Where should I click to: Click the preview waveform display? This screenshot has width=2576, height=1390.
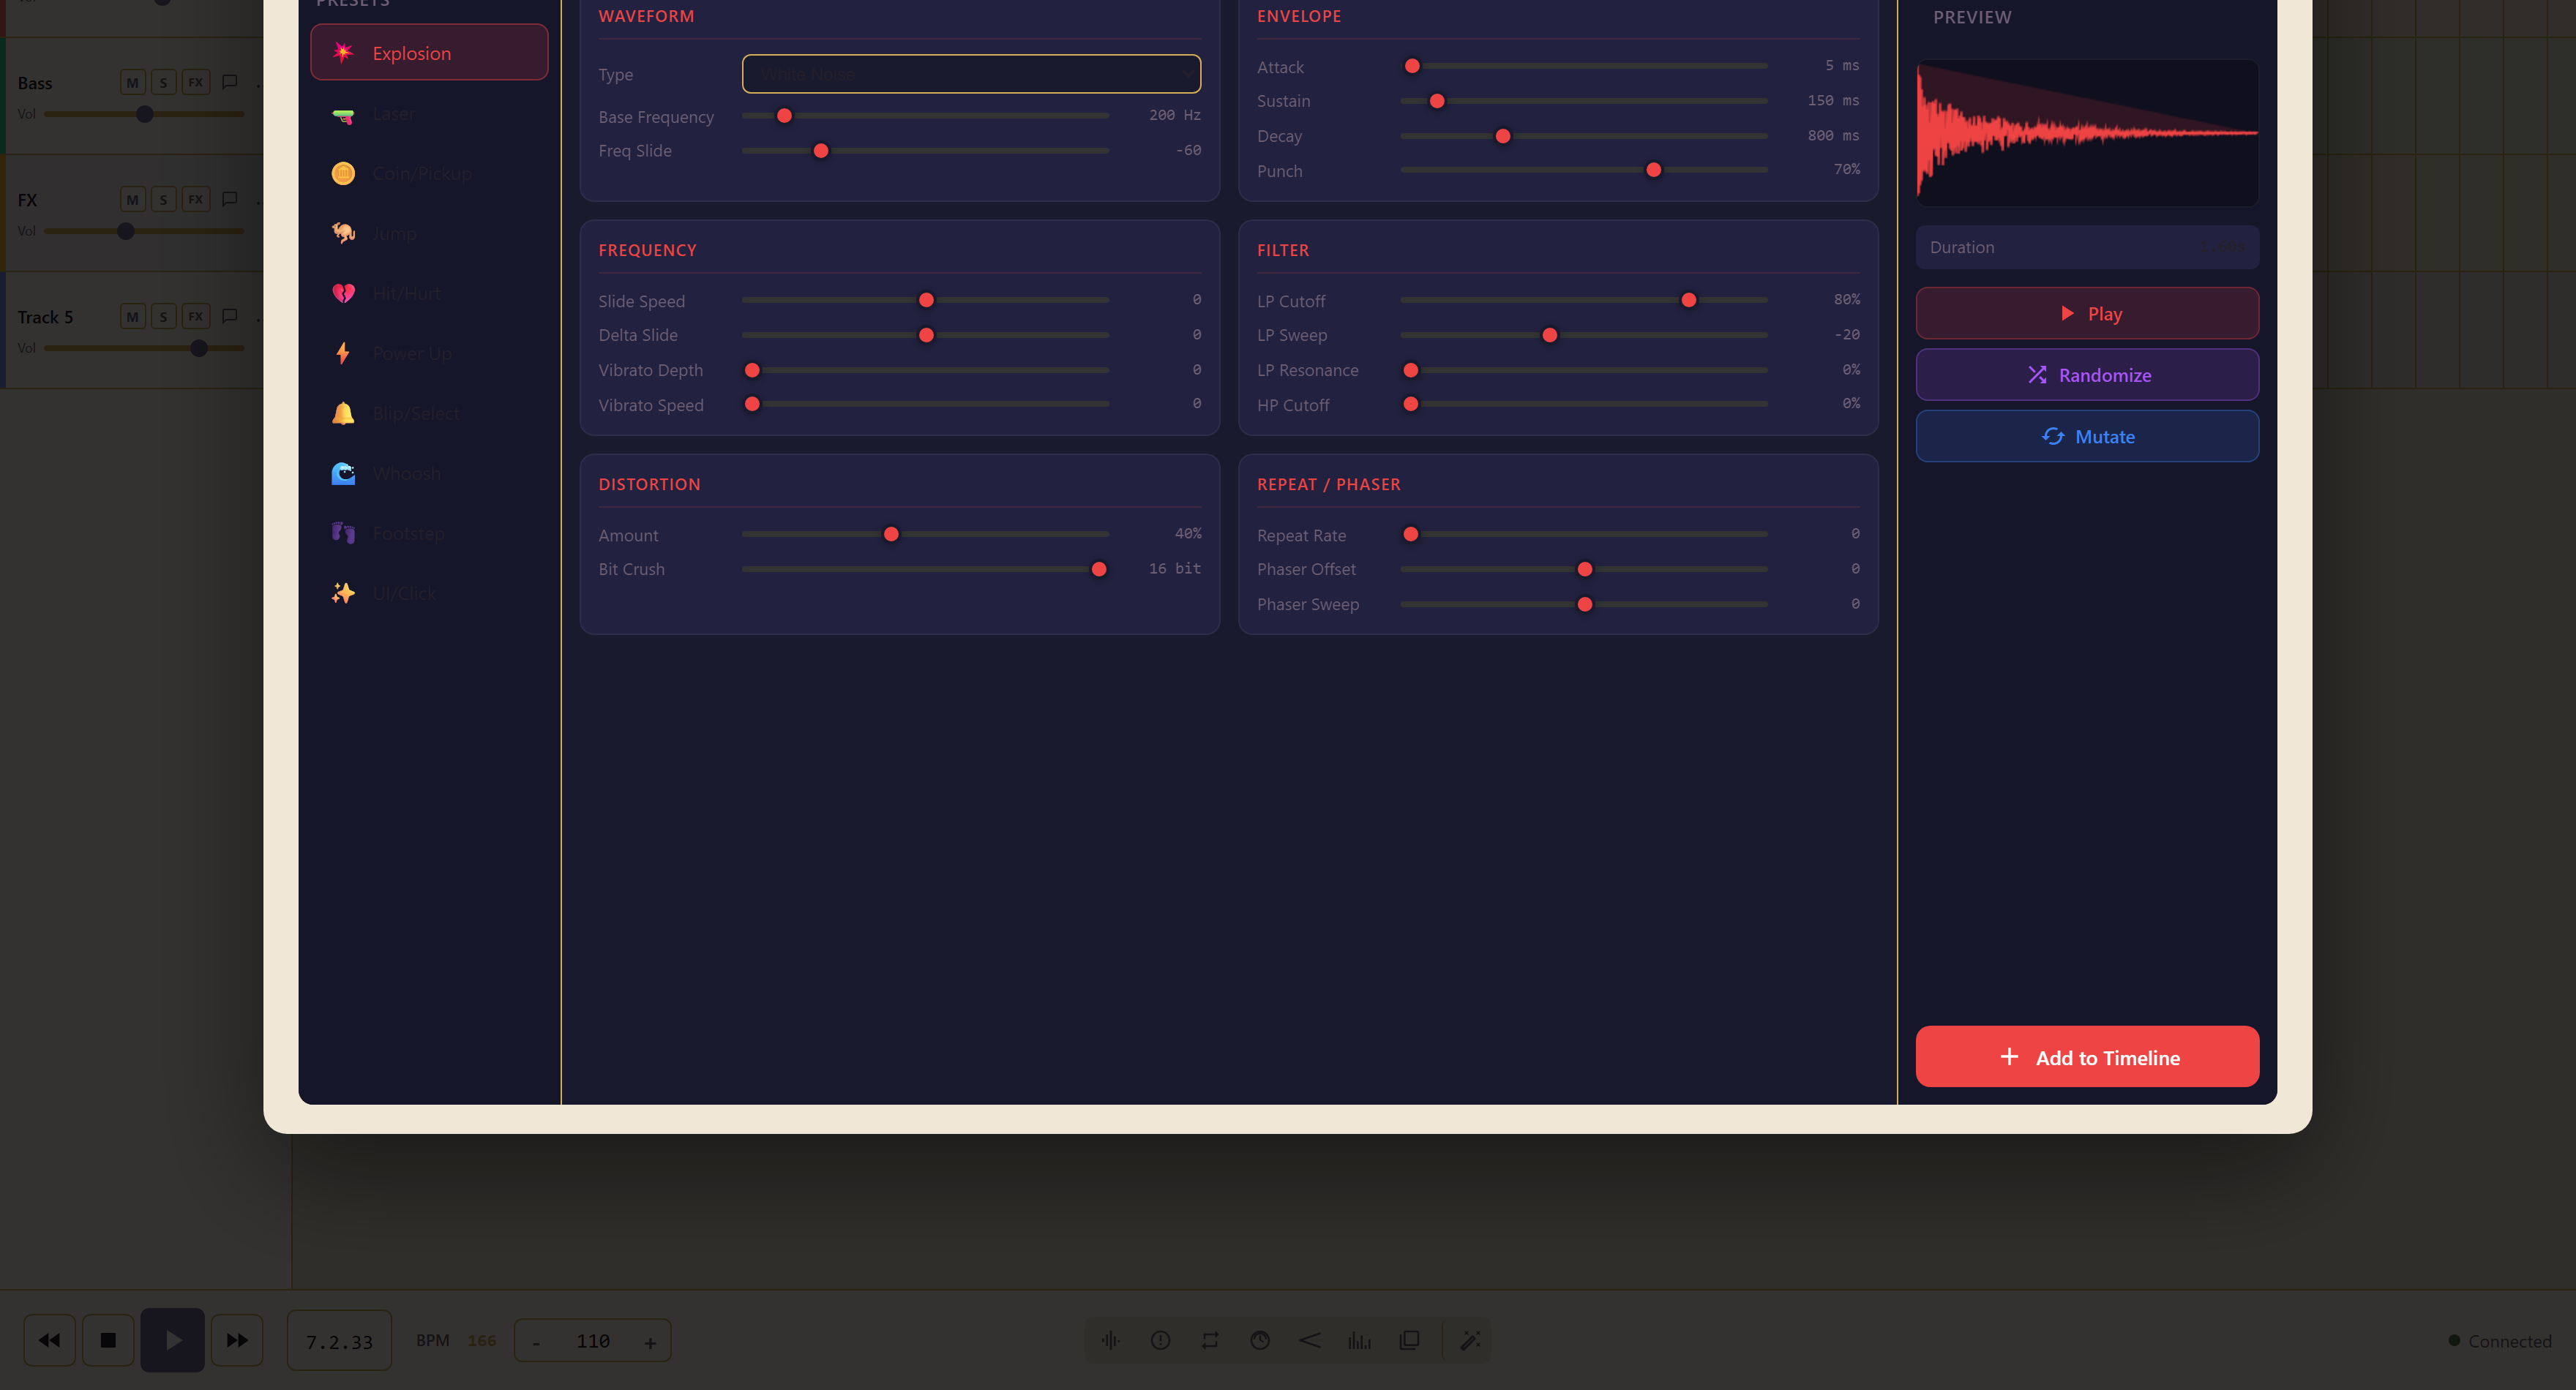coord(2087,133)
